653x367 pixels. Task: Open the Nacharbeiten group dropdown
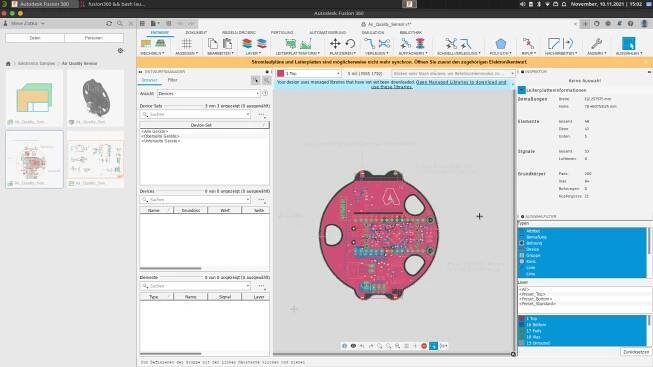[561, 53]
